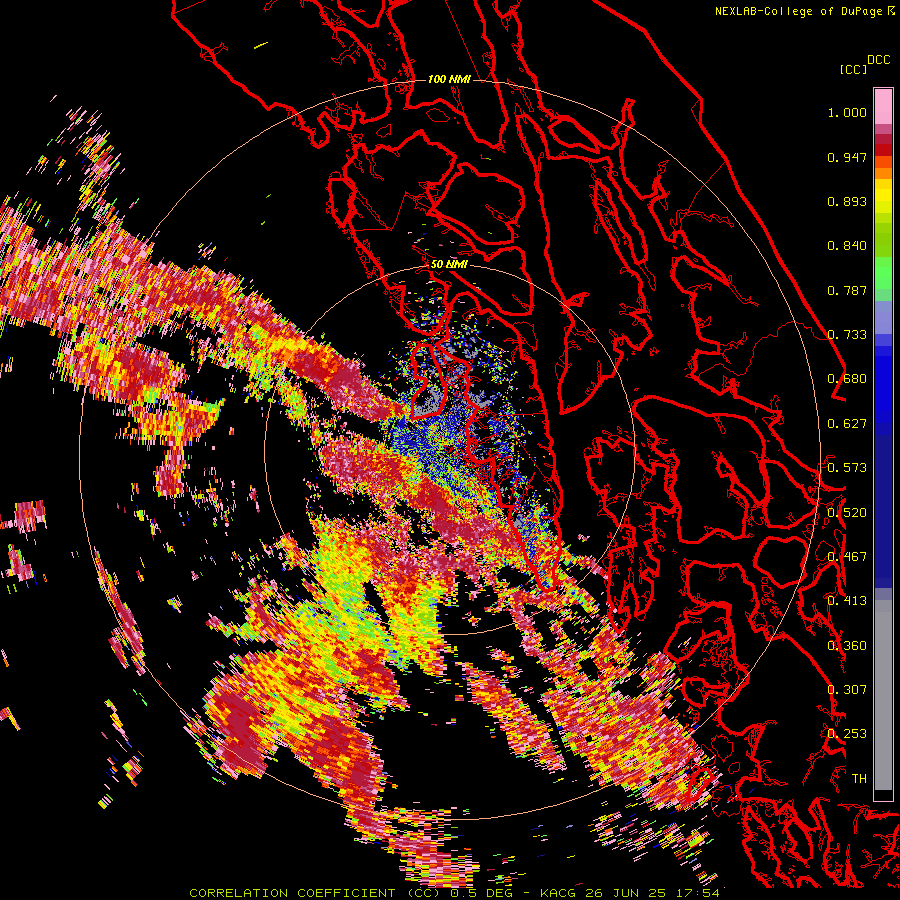Click the 0.733 legend value
Viewport: 900px width, 900px height.
(x=847, y=335)
